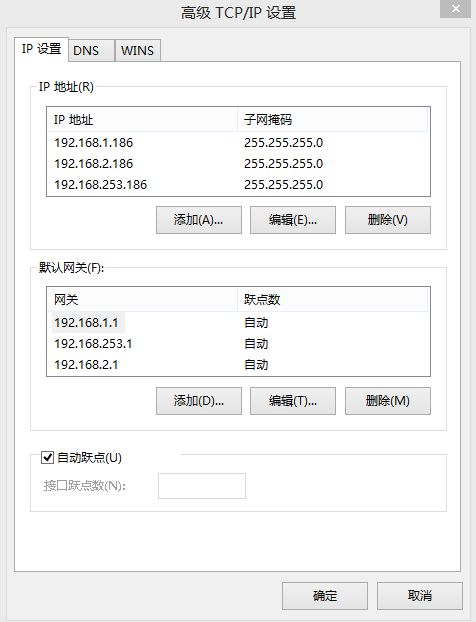
Task: Select gateway 192.168.253.1 row
Action: 238,344
